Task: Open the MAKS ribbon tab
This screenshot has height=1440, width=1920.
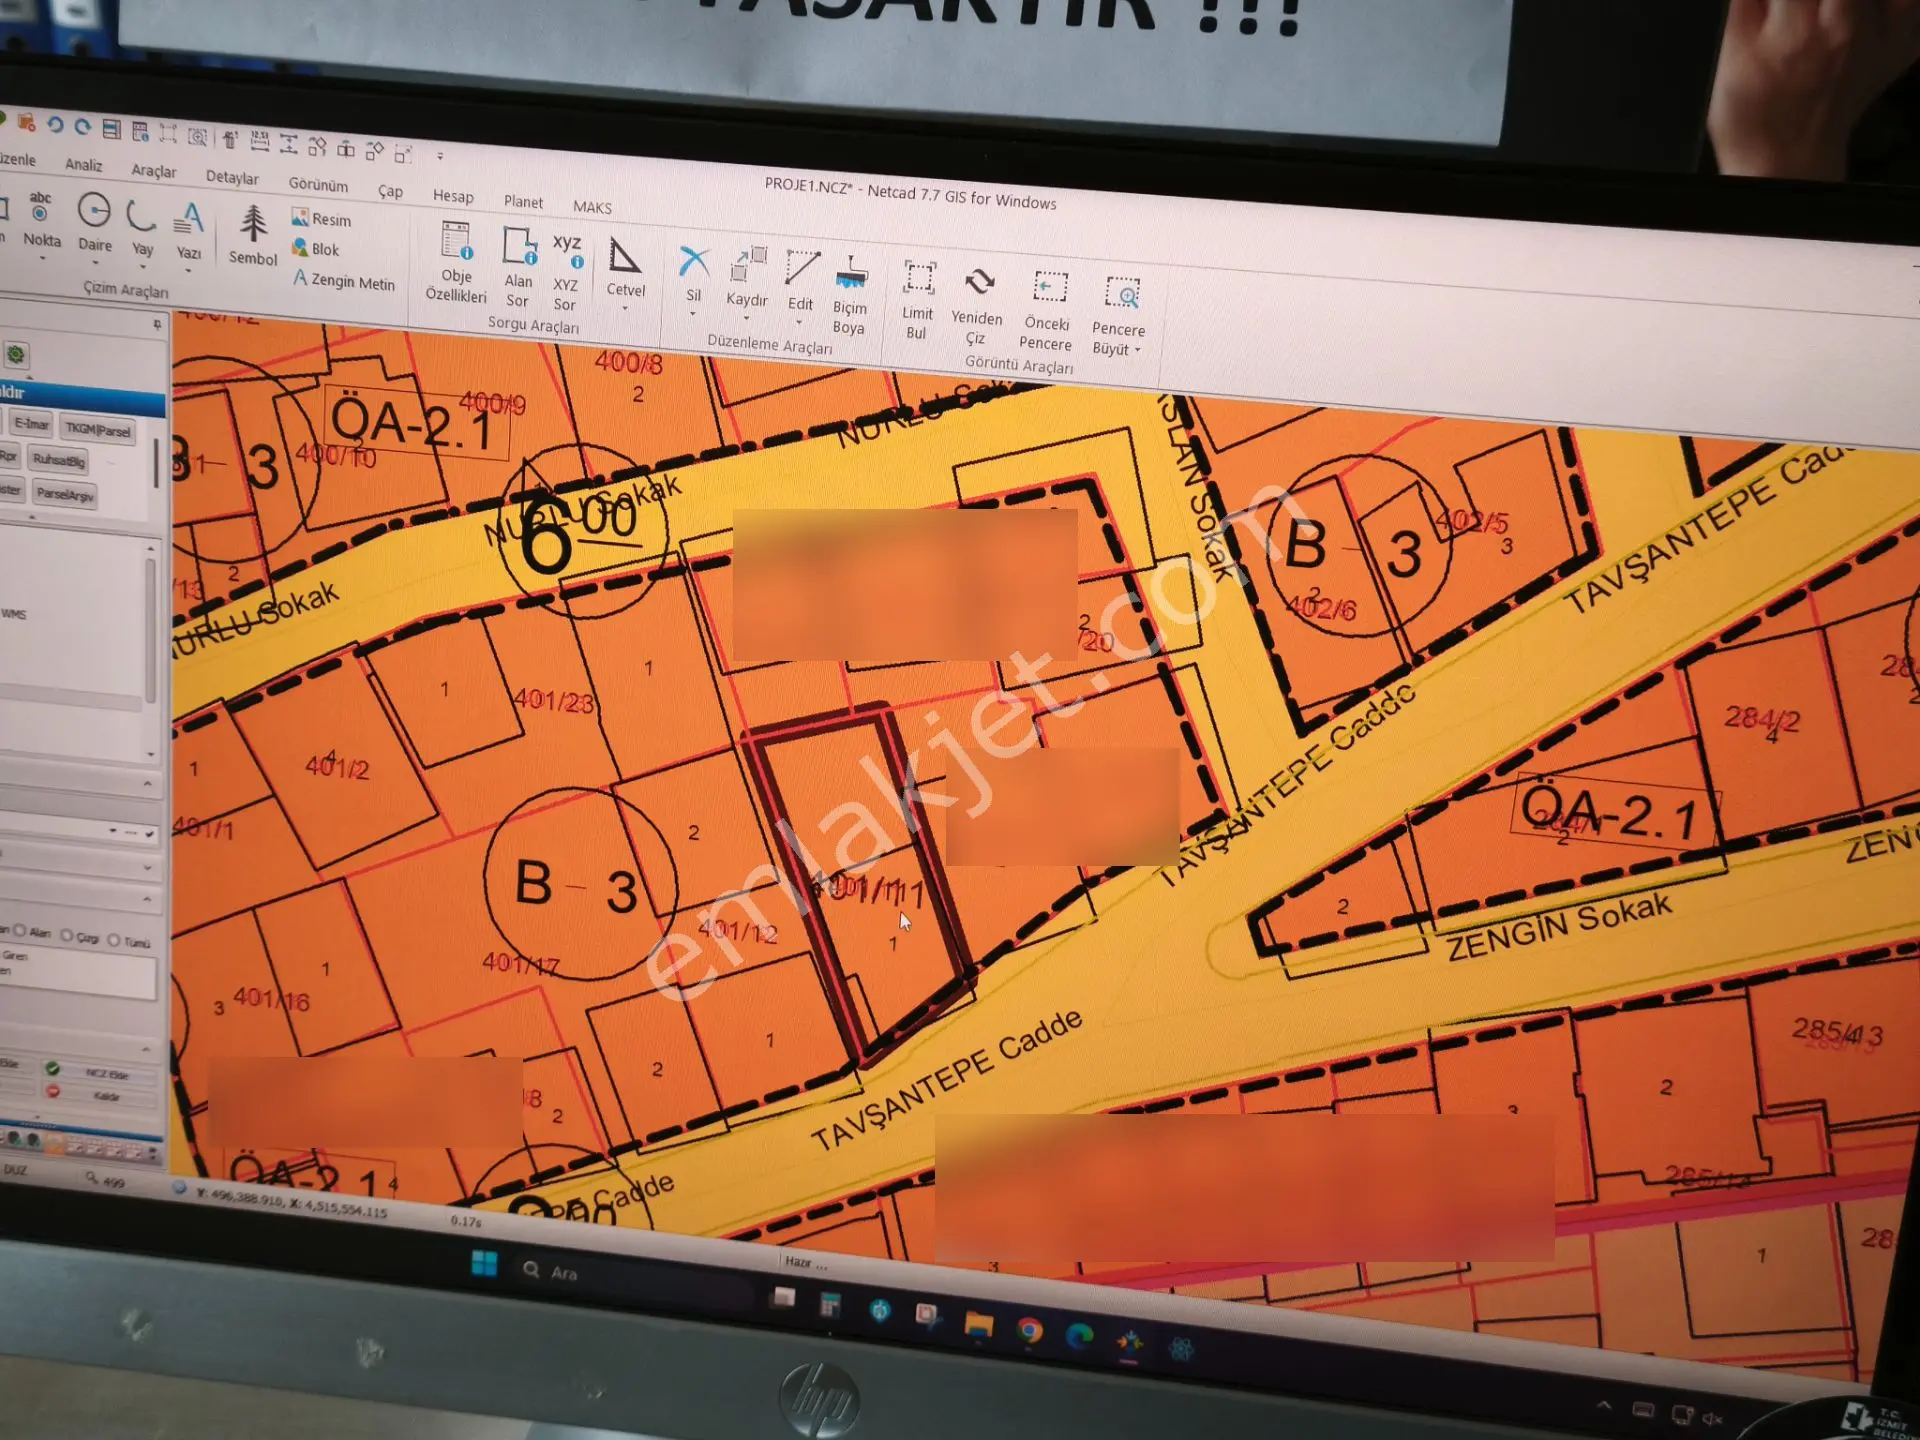Action: [592, 207]
